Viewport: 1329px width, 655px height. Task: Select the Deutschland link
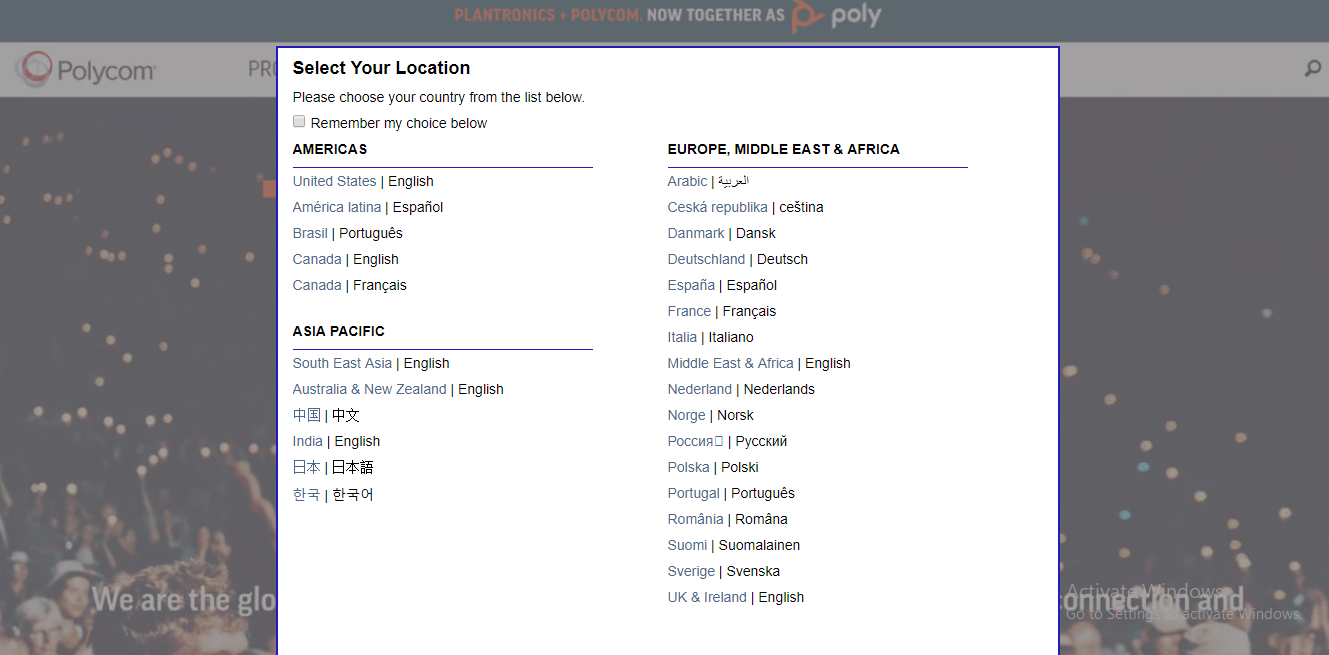click(x=707, y=259)
